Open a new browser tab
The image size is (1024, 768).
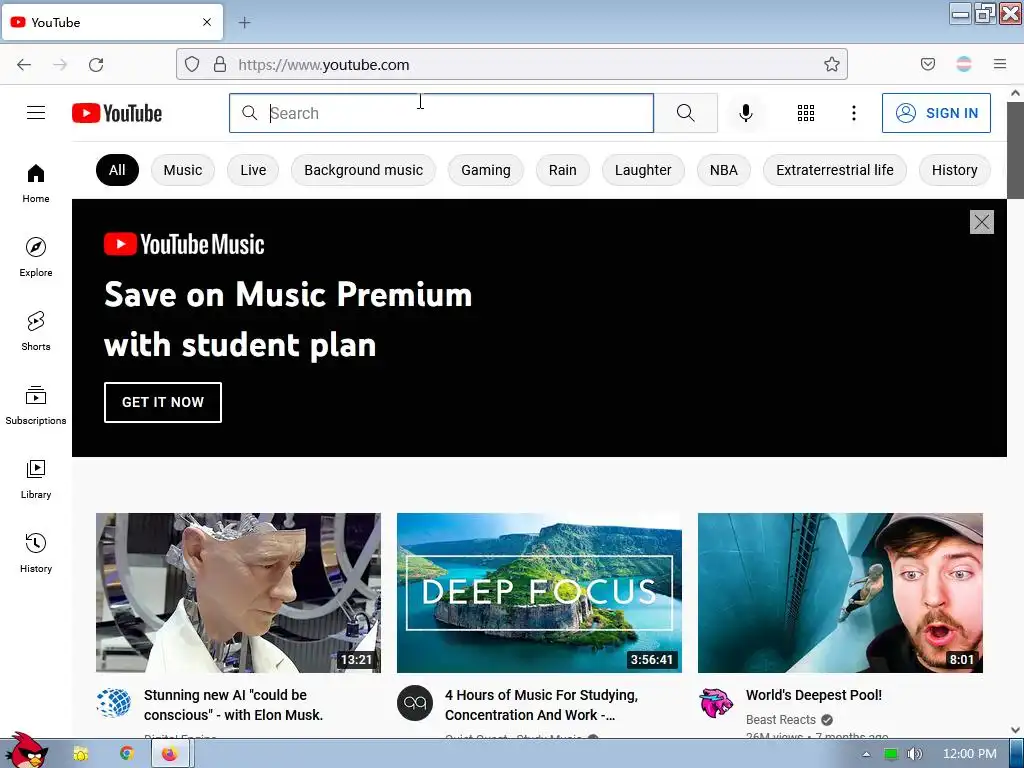click(x=244, y=23)
